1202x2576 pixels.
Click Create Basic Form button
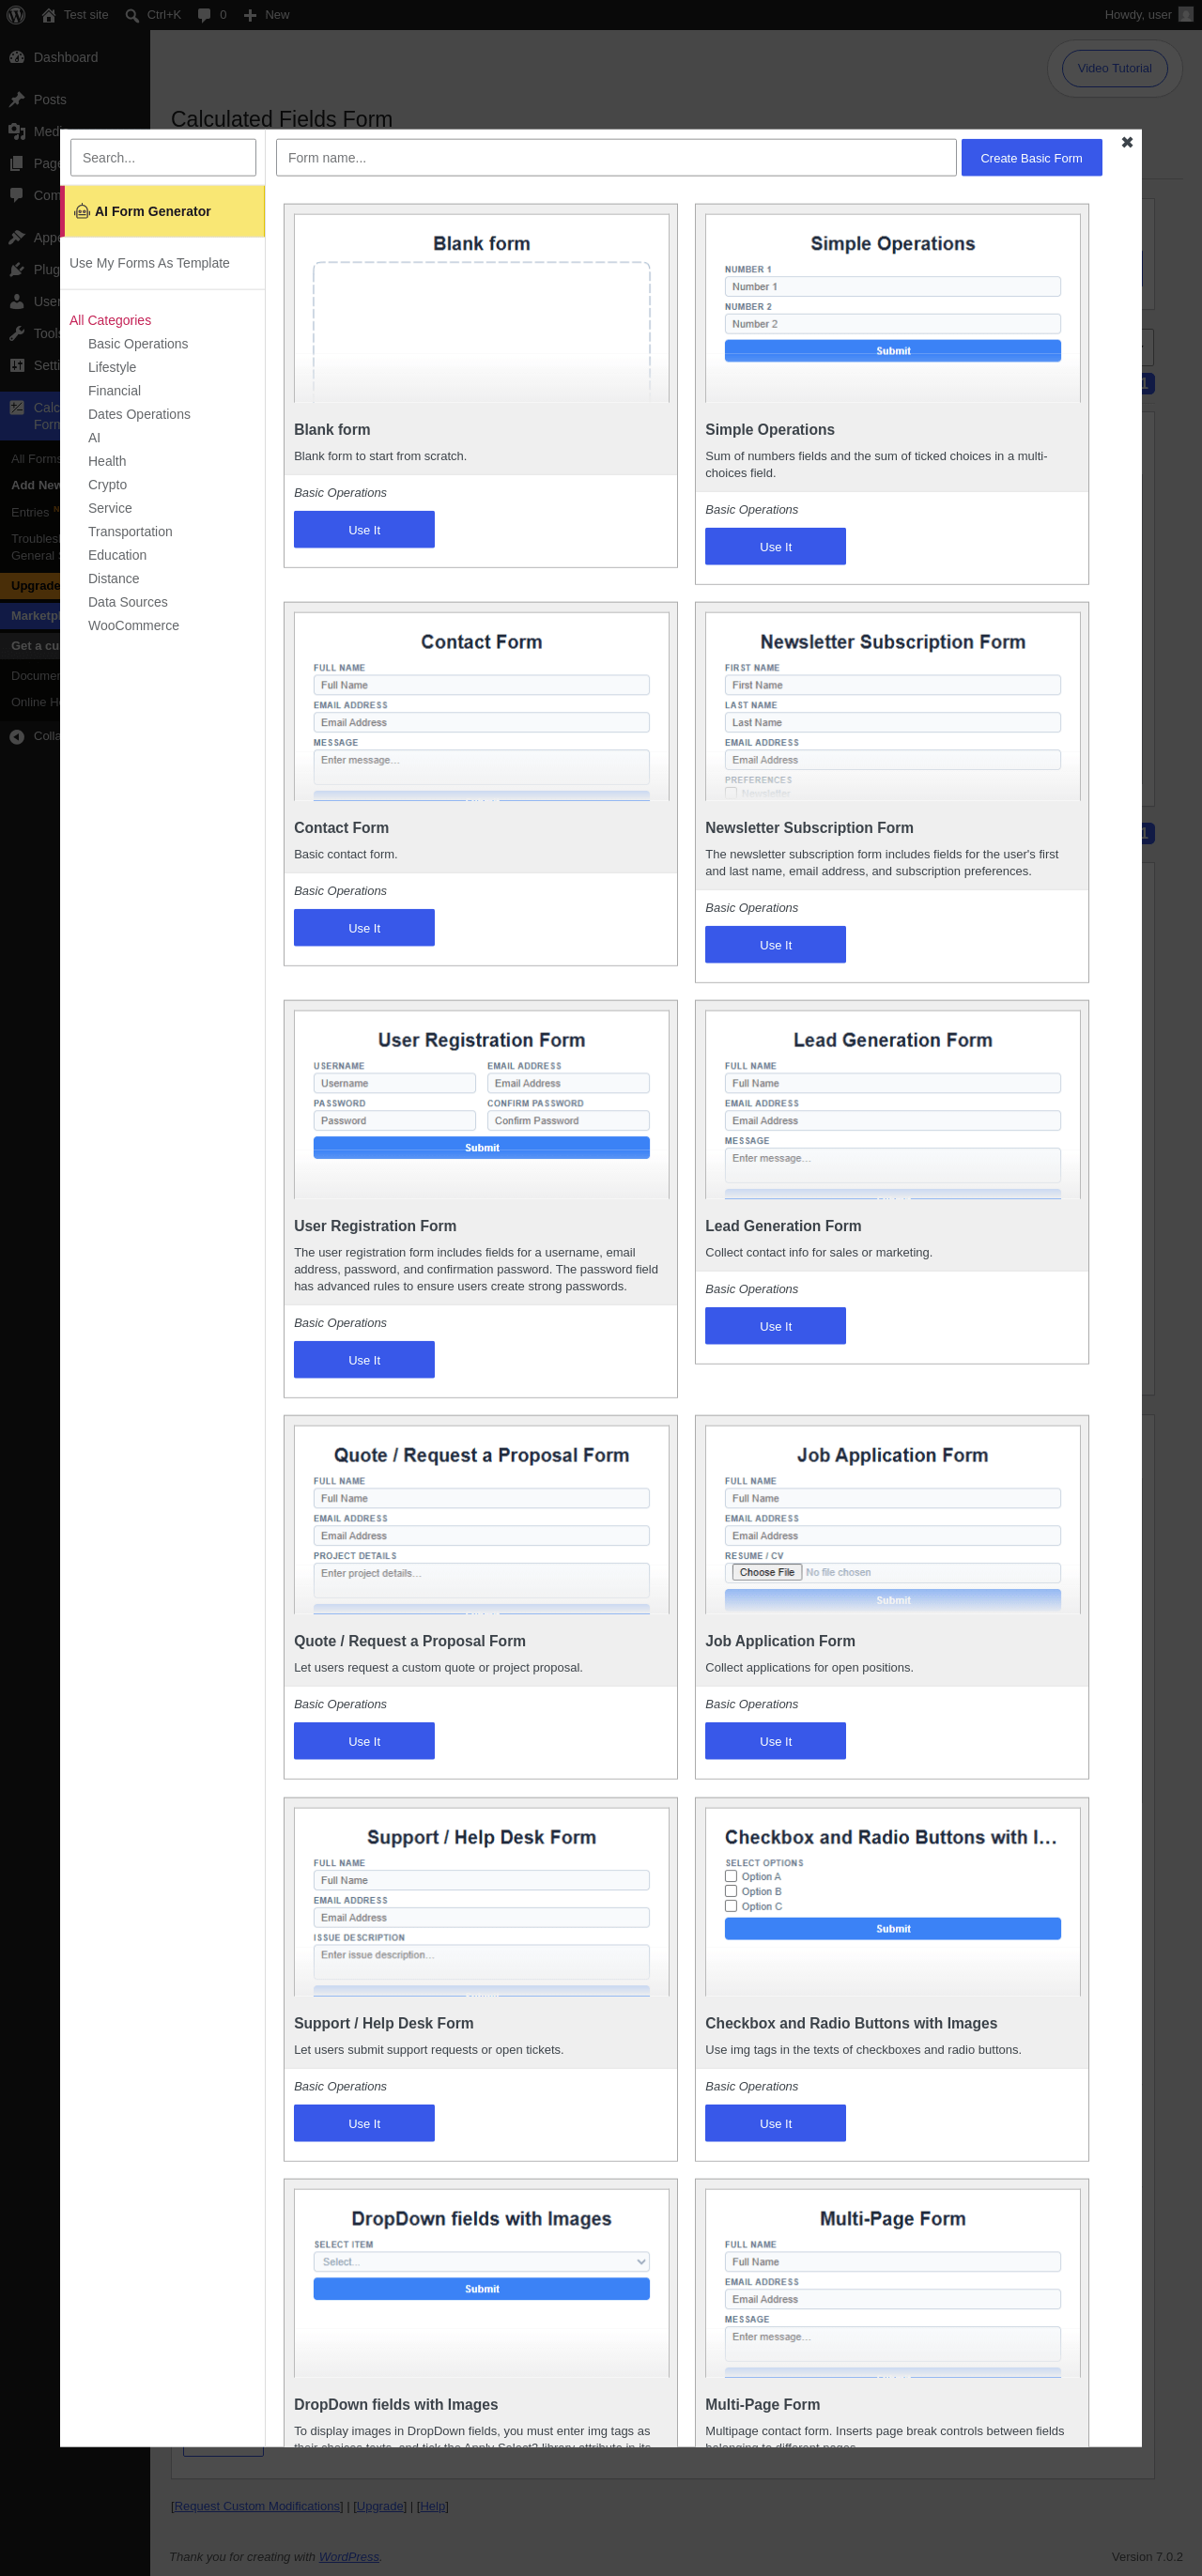tap(1031, 158)
